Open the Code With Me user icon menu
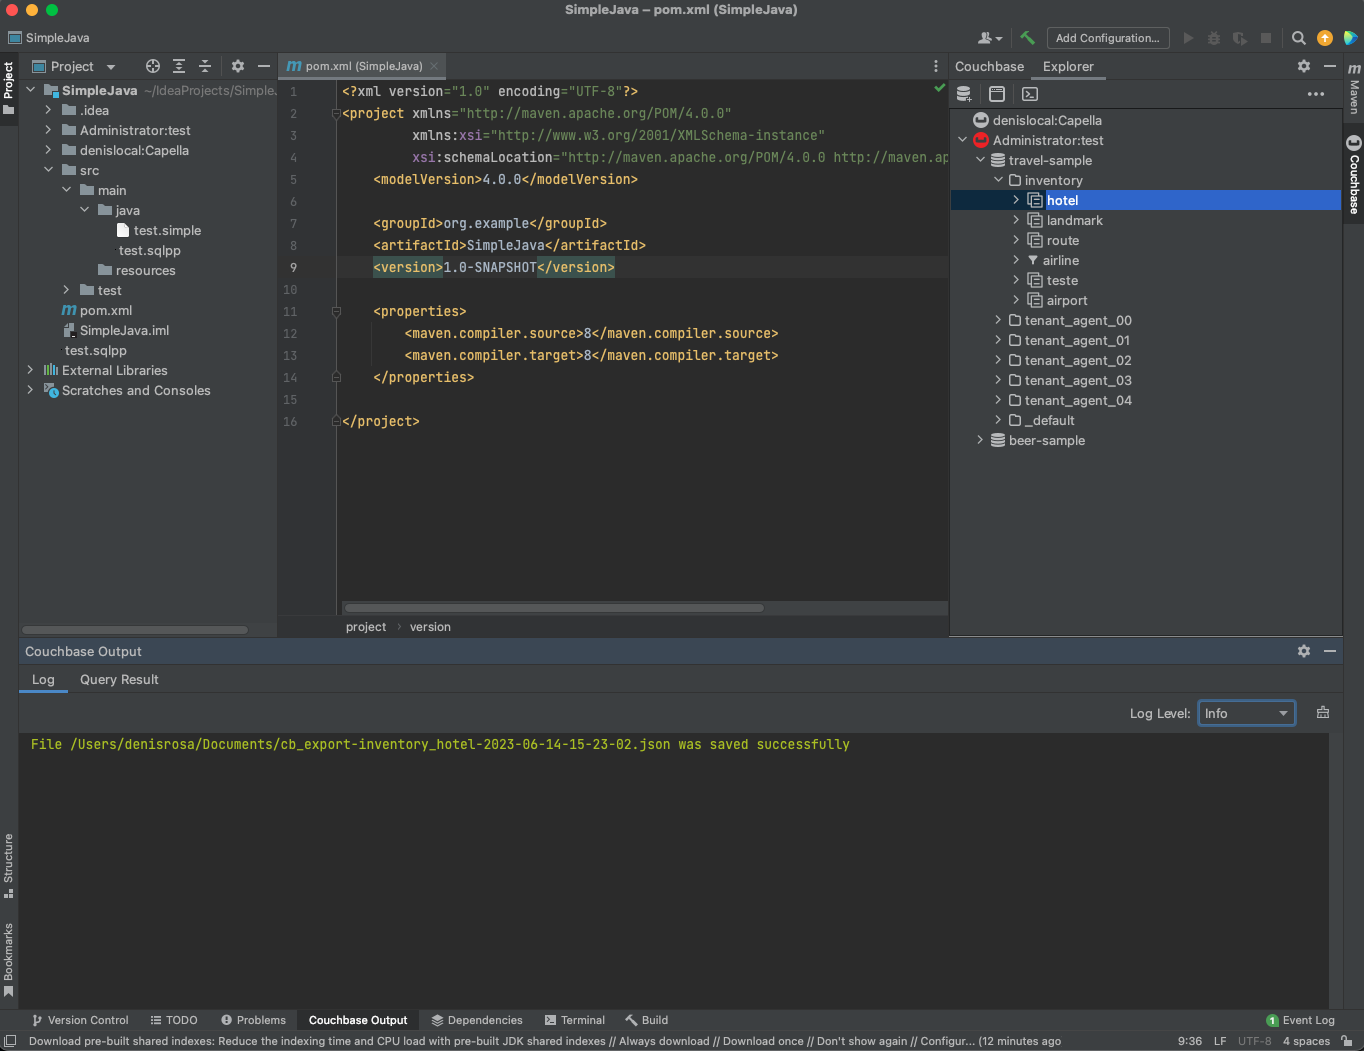Image resolution: width=1364 pixels, height=1051 pixels. 990,38
